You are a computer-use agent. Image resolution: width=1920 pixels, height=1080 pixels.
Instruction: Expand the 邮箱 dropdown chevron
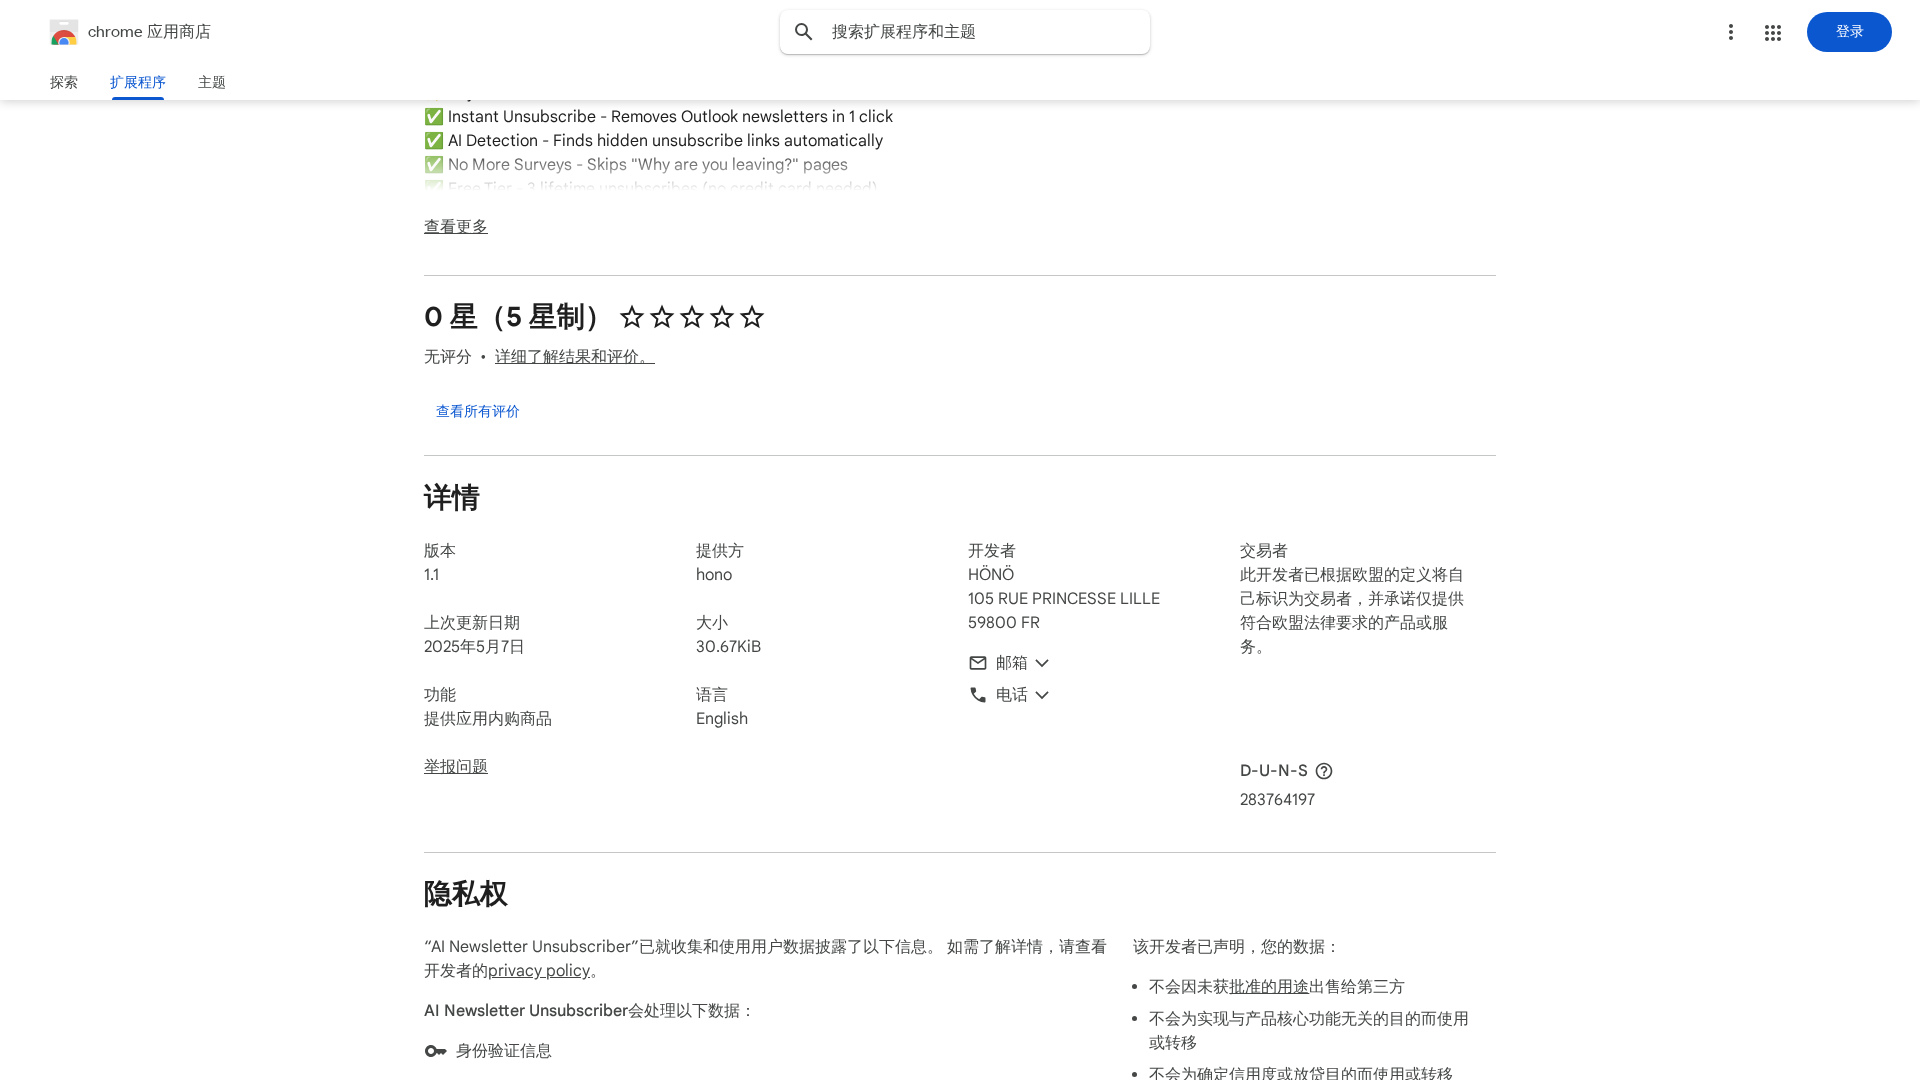1042,663
